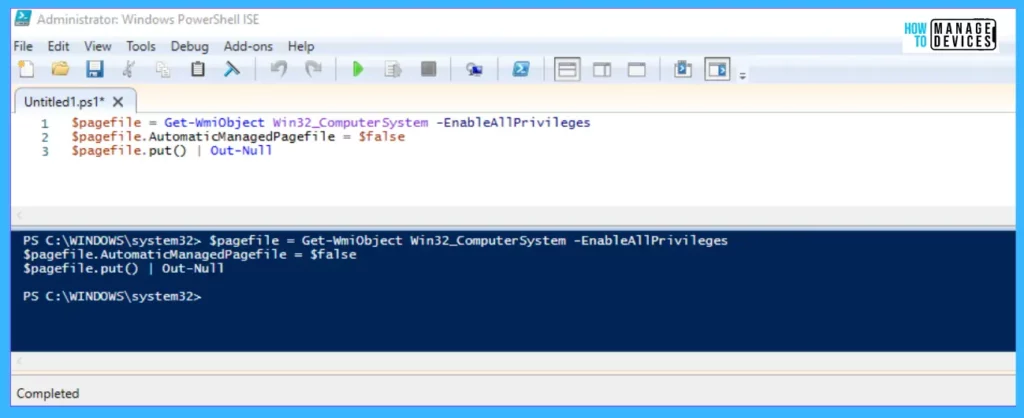Open the Help menu

(301, 46)
